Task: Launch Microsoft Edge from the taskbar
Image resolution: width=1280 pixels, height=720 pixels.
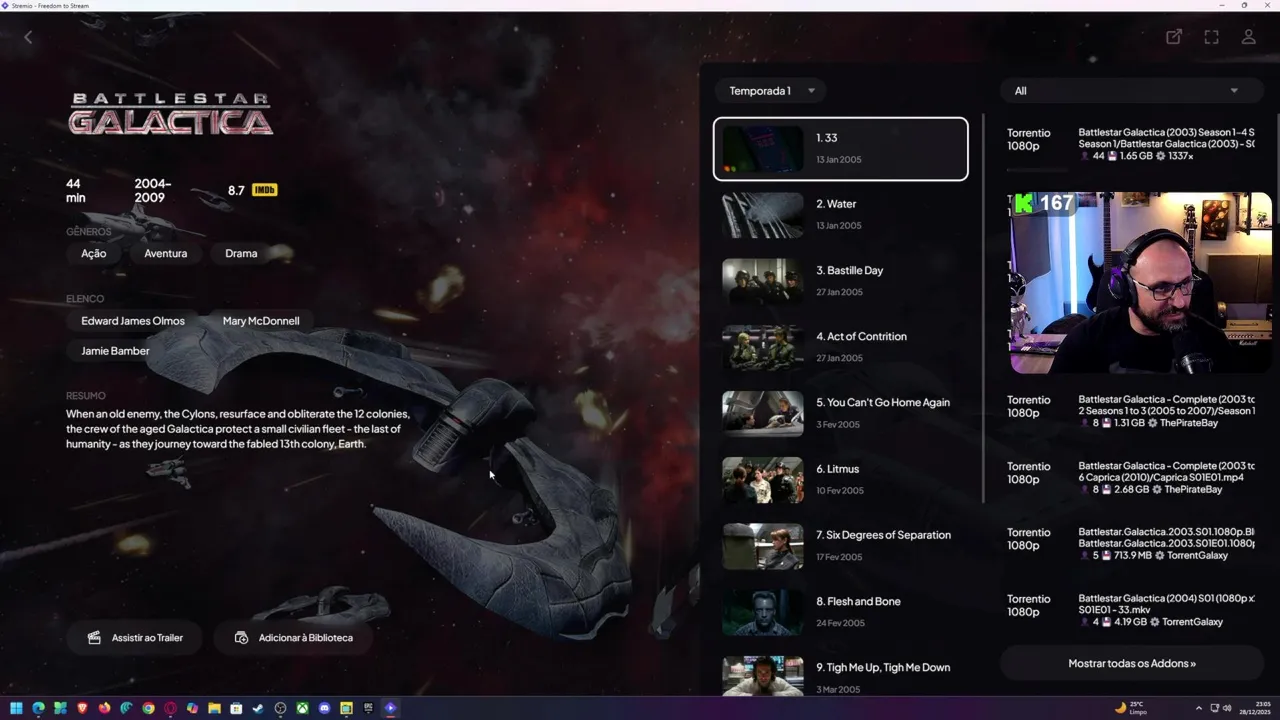Action: point(38,708)
